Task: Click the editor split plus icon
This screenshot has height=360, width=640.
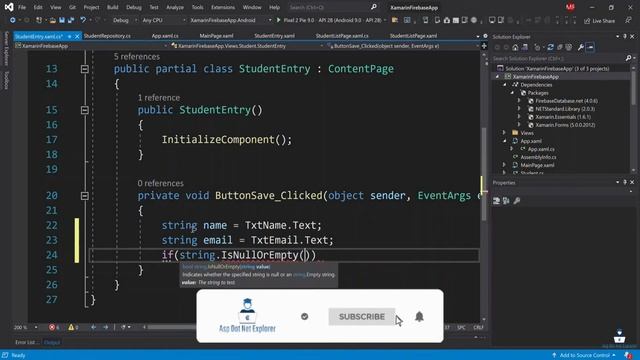Action: 484,46
